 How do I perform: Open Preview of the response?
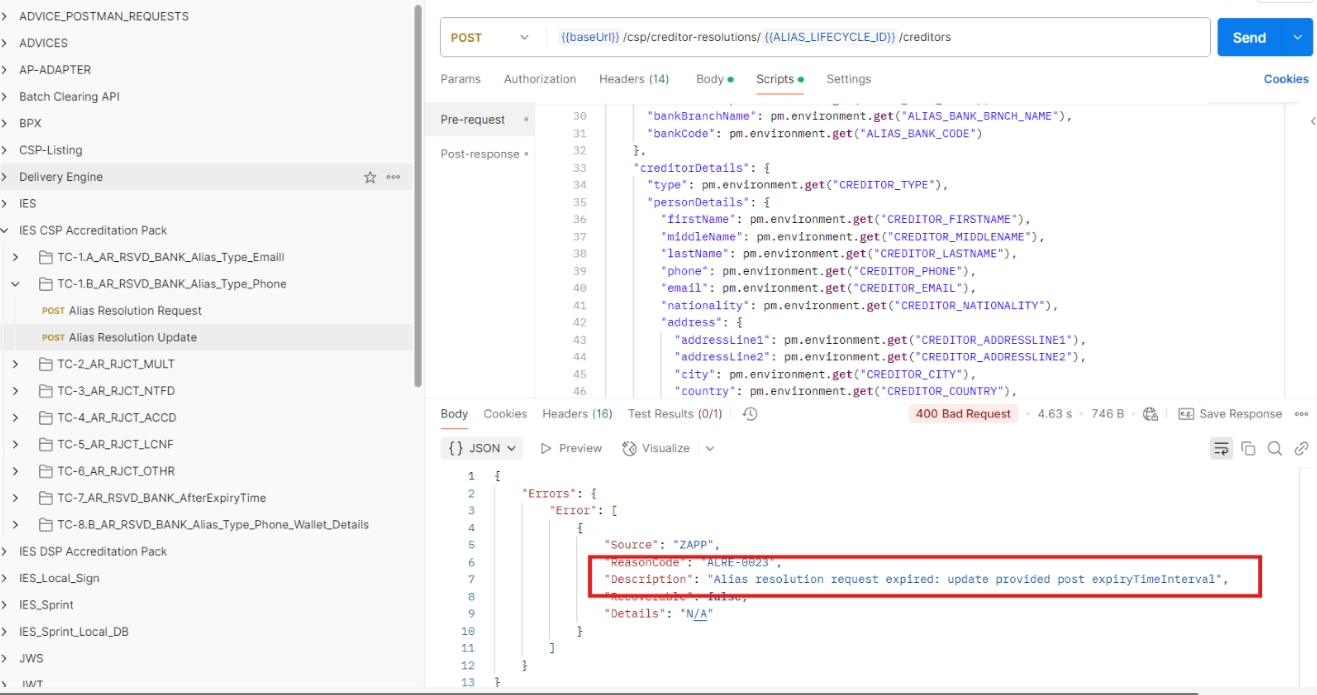(x=571, y=448)
